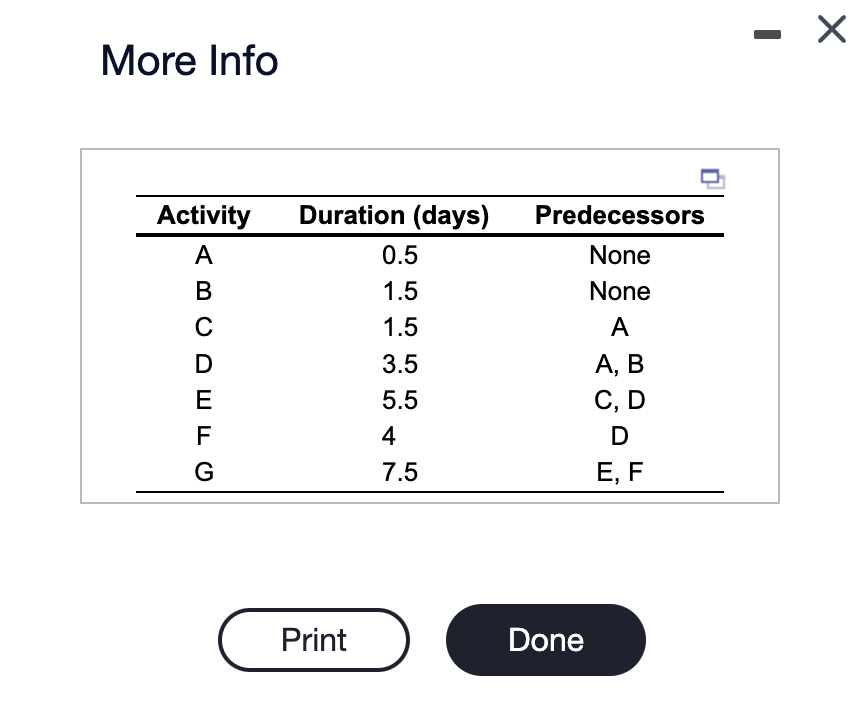Click the copy table icon above Predecessors
The height and width of the screenshot is (724, 852).
[x=713, y=179]
